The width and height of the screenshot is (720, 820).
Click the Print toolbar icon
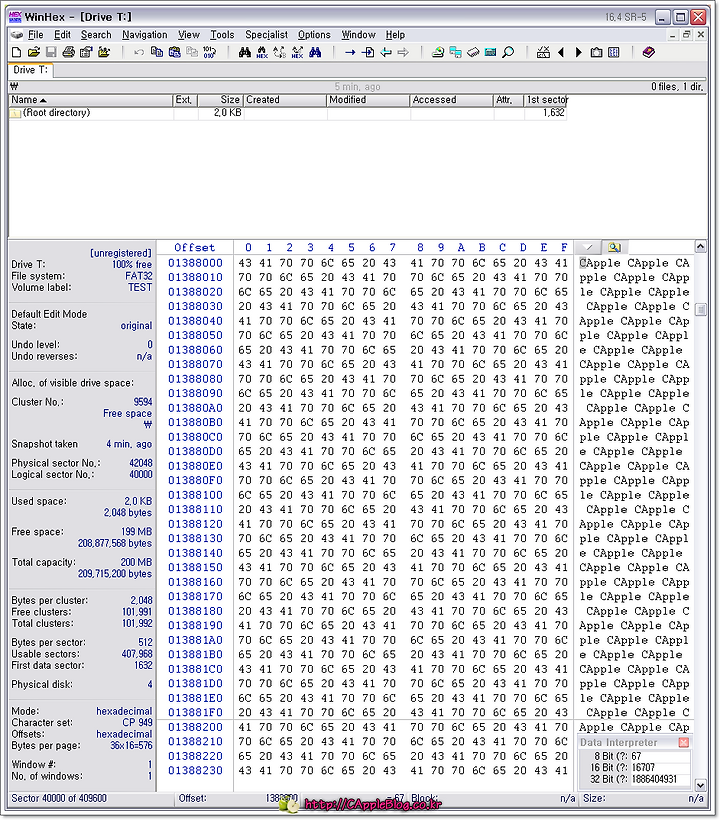(x=68, y=52)
